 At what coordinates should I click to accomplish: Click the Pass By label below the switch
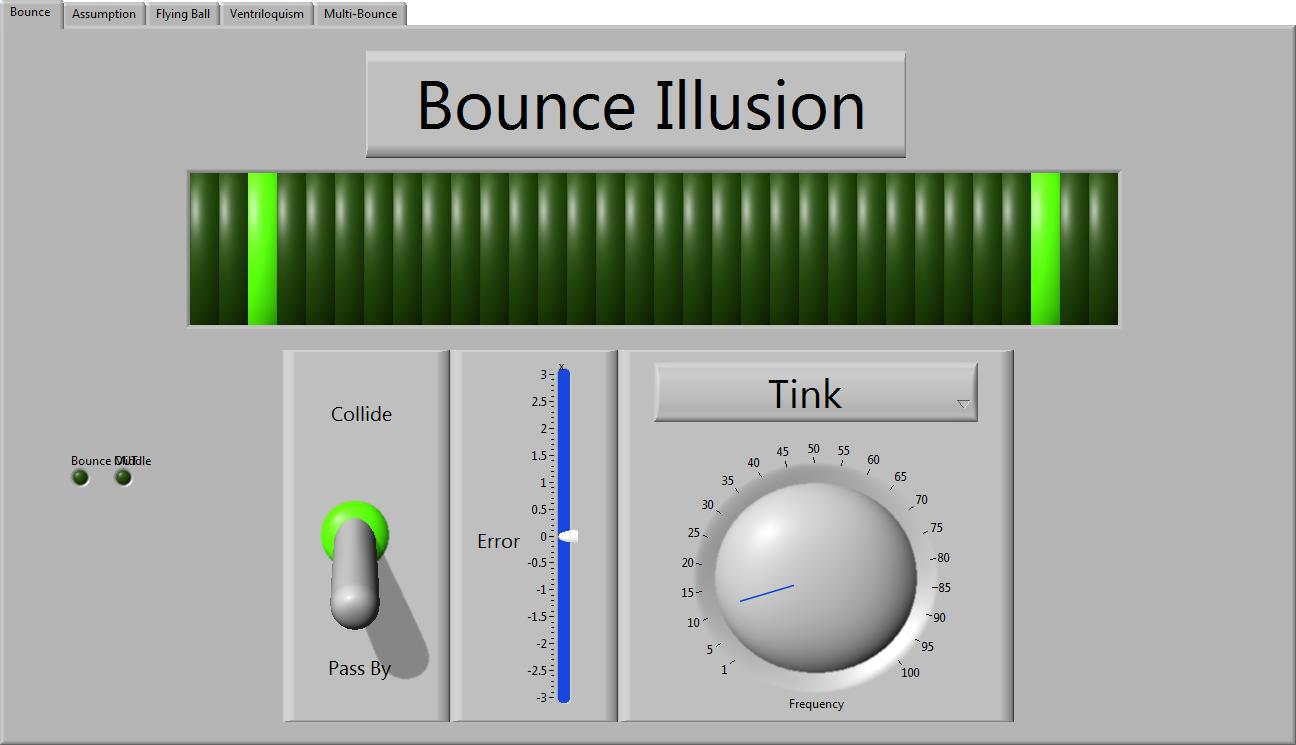(359, 668)
